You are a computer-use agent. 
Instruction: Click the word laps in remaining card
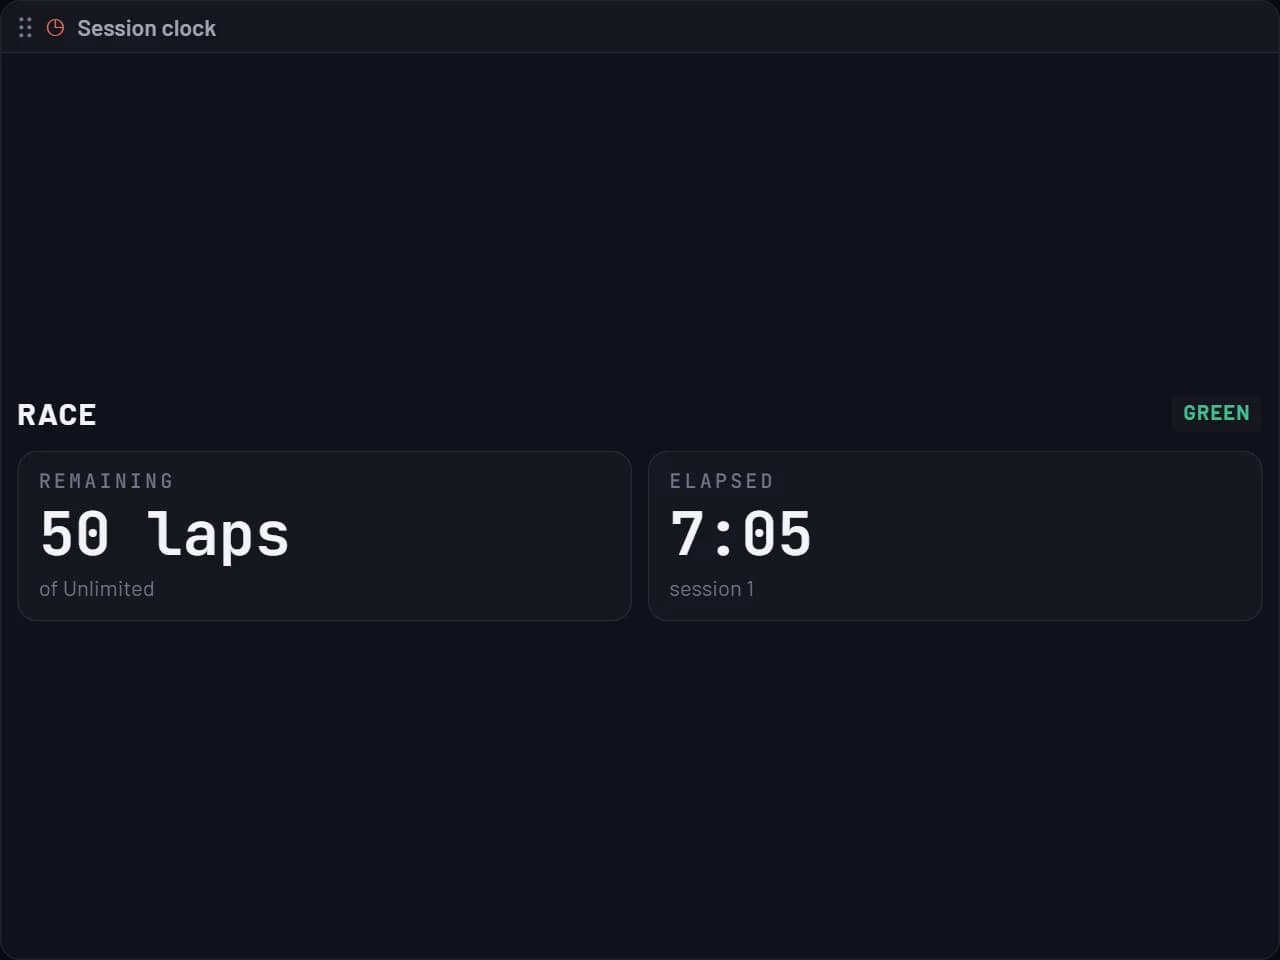click(x=219, y=536)
